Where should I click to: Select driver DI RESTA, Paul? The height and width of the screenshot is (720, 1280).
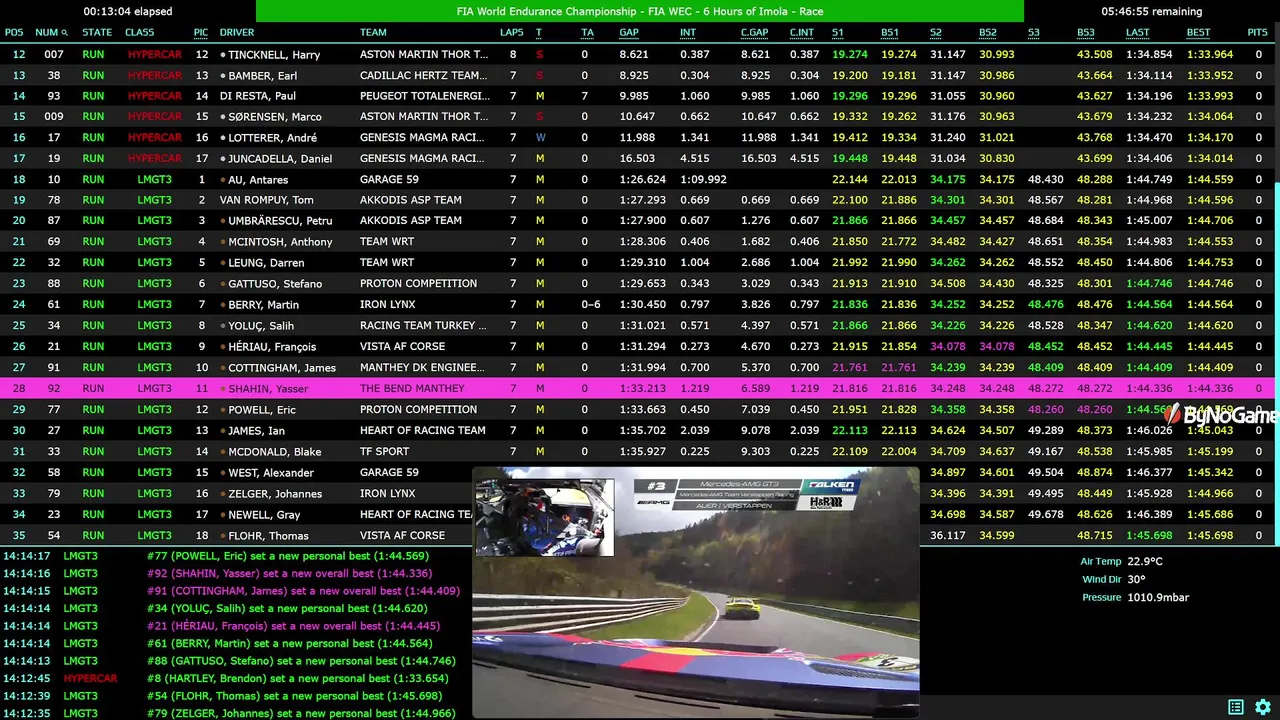click(258, 96)
